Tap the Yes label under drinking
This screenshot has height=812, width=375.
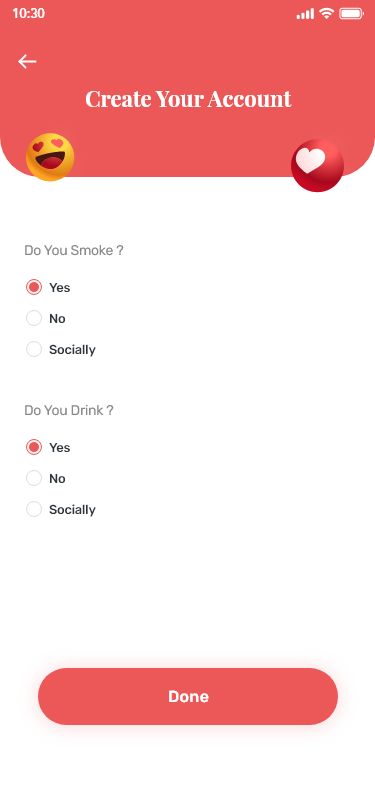(60, 447)
